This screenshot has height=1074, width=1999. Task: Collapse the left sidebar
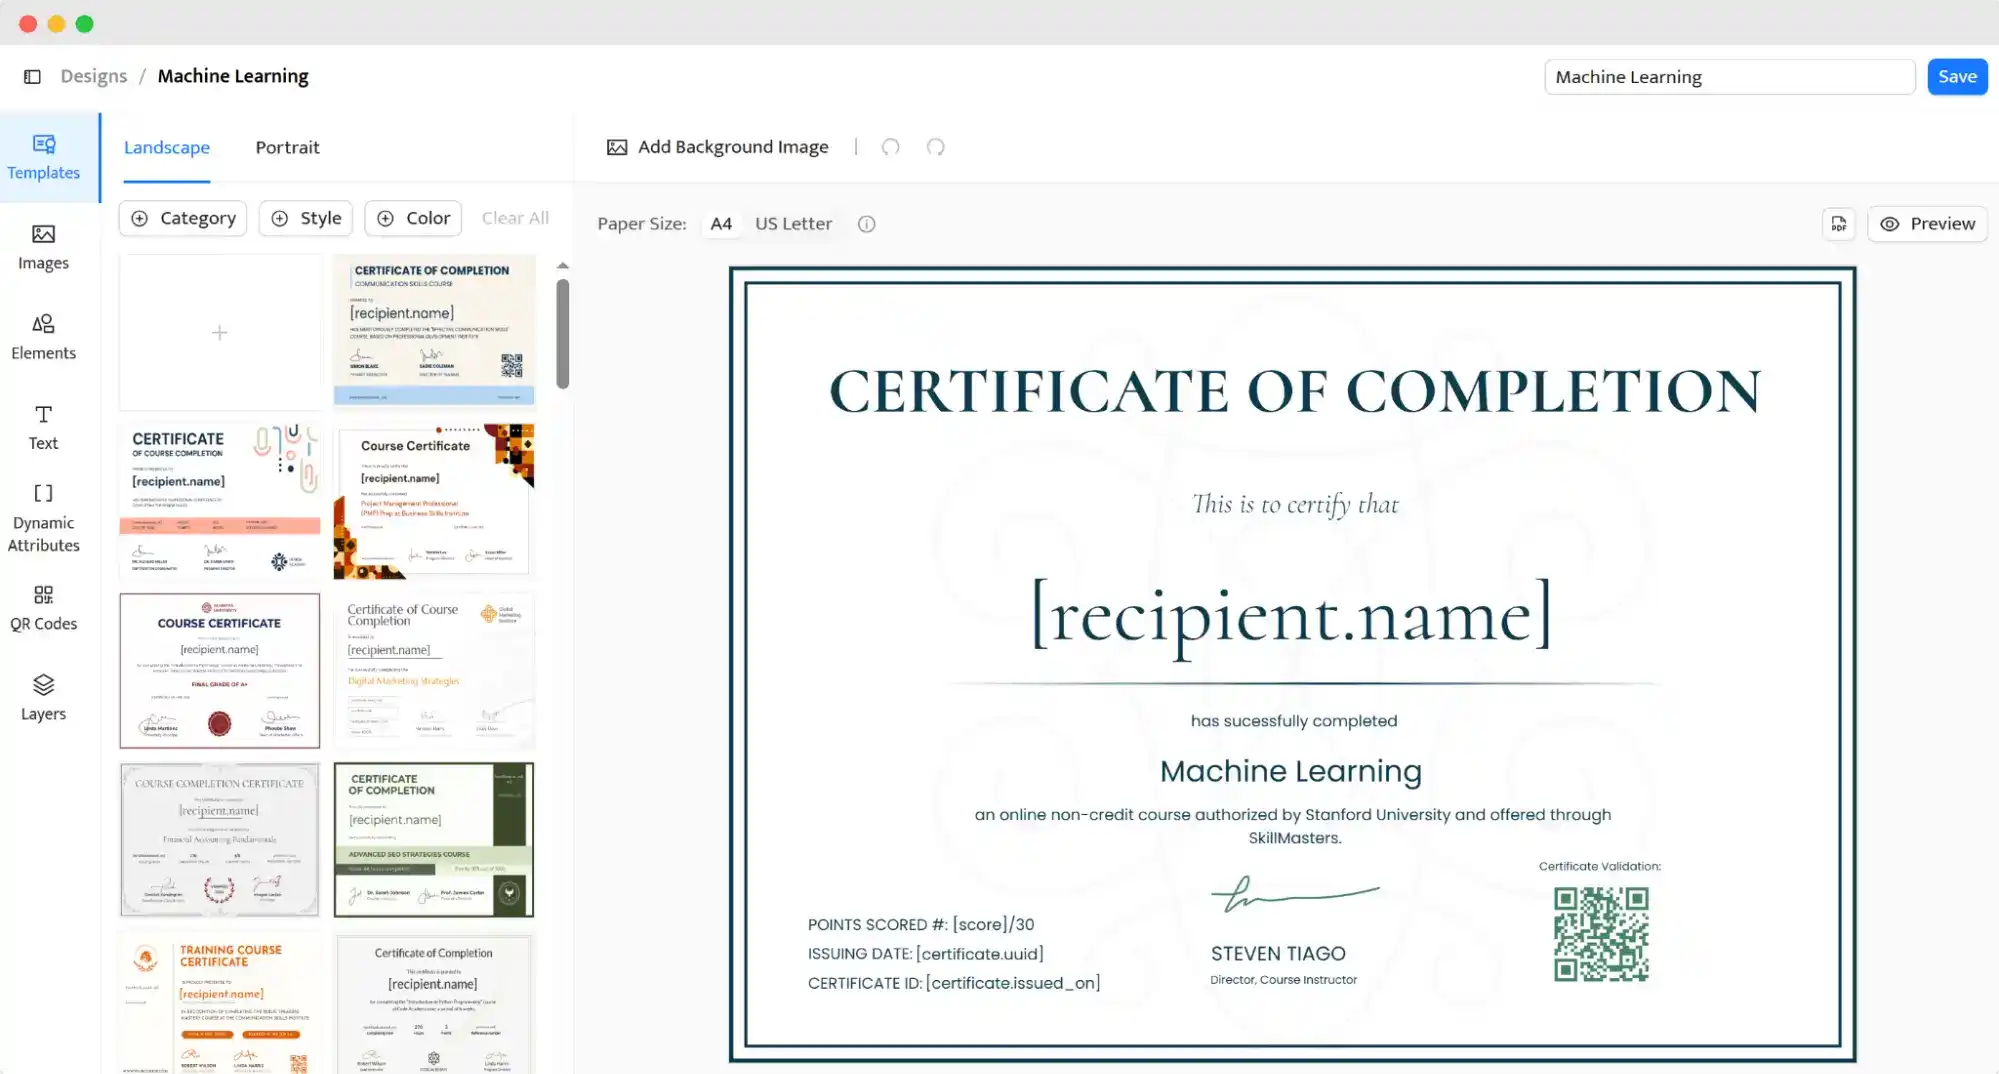[x=32, y=75]
